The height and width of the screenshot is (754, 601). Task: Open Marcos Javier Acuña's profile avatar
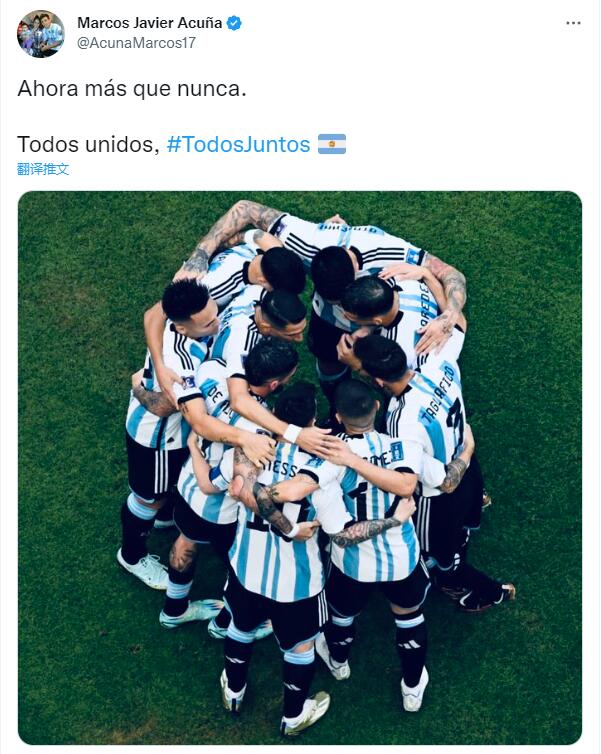[x=41, y=34]
